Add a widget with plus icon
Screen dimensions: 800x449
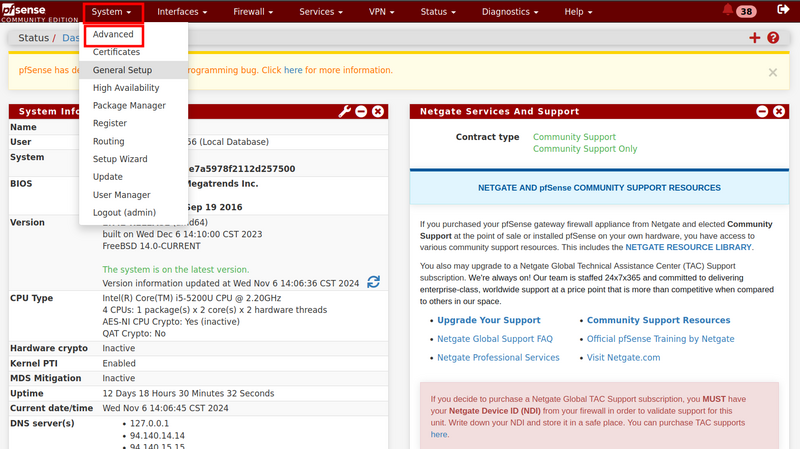point(755,38)
